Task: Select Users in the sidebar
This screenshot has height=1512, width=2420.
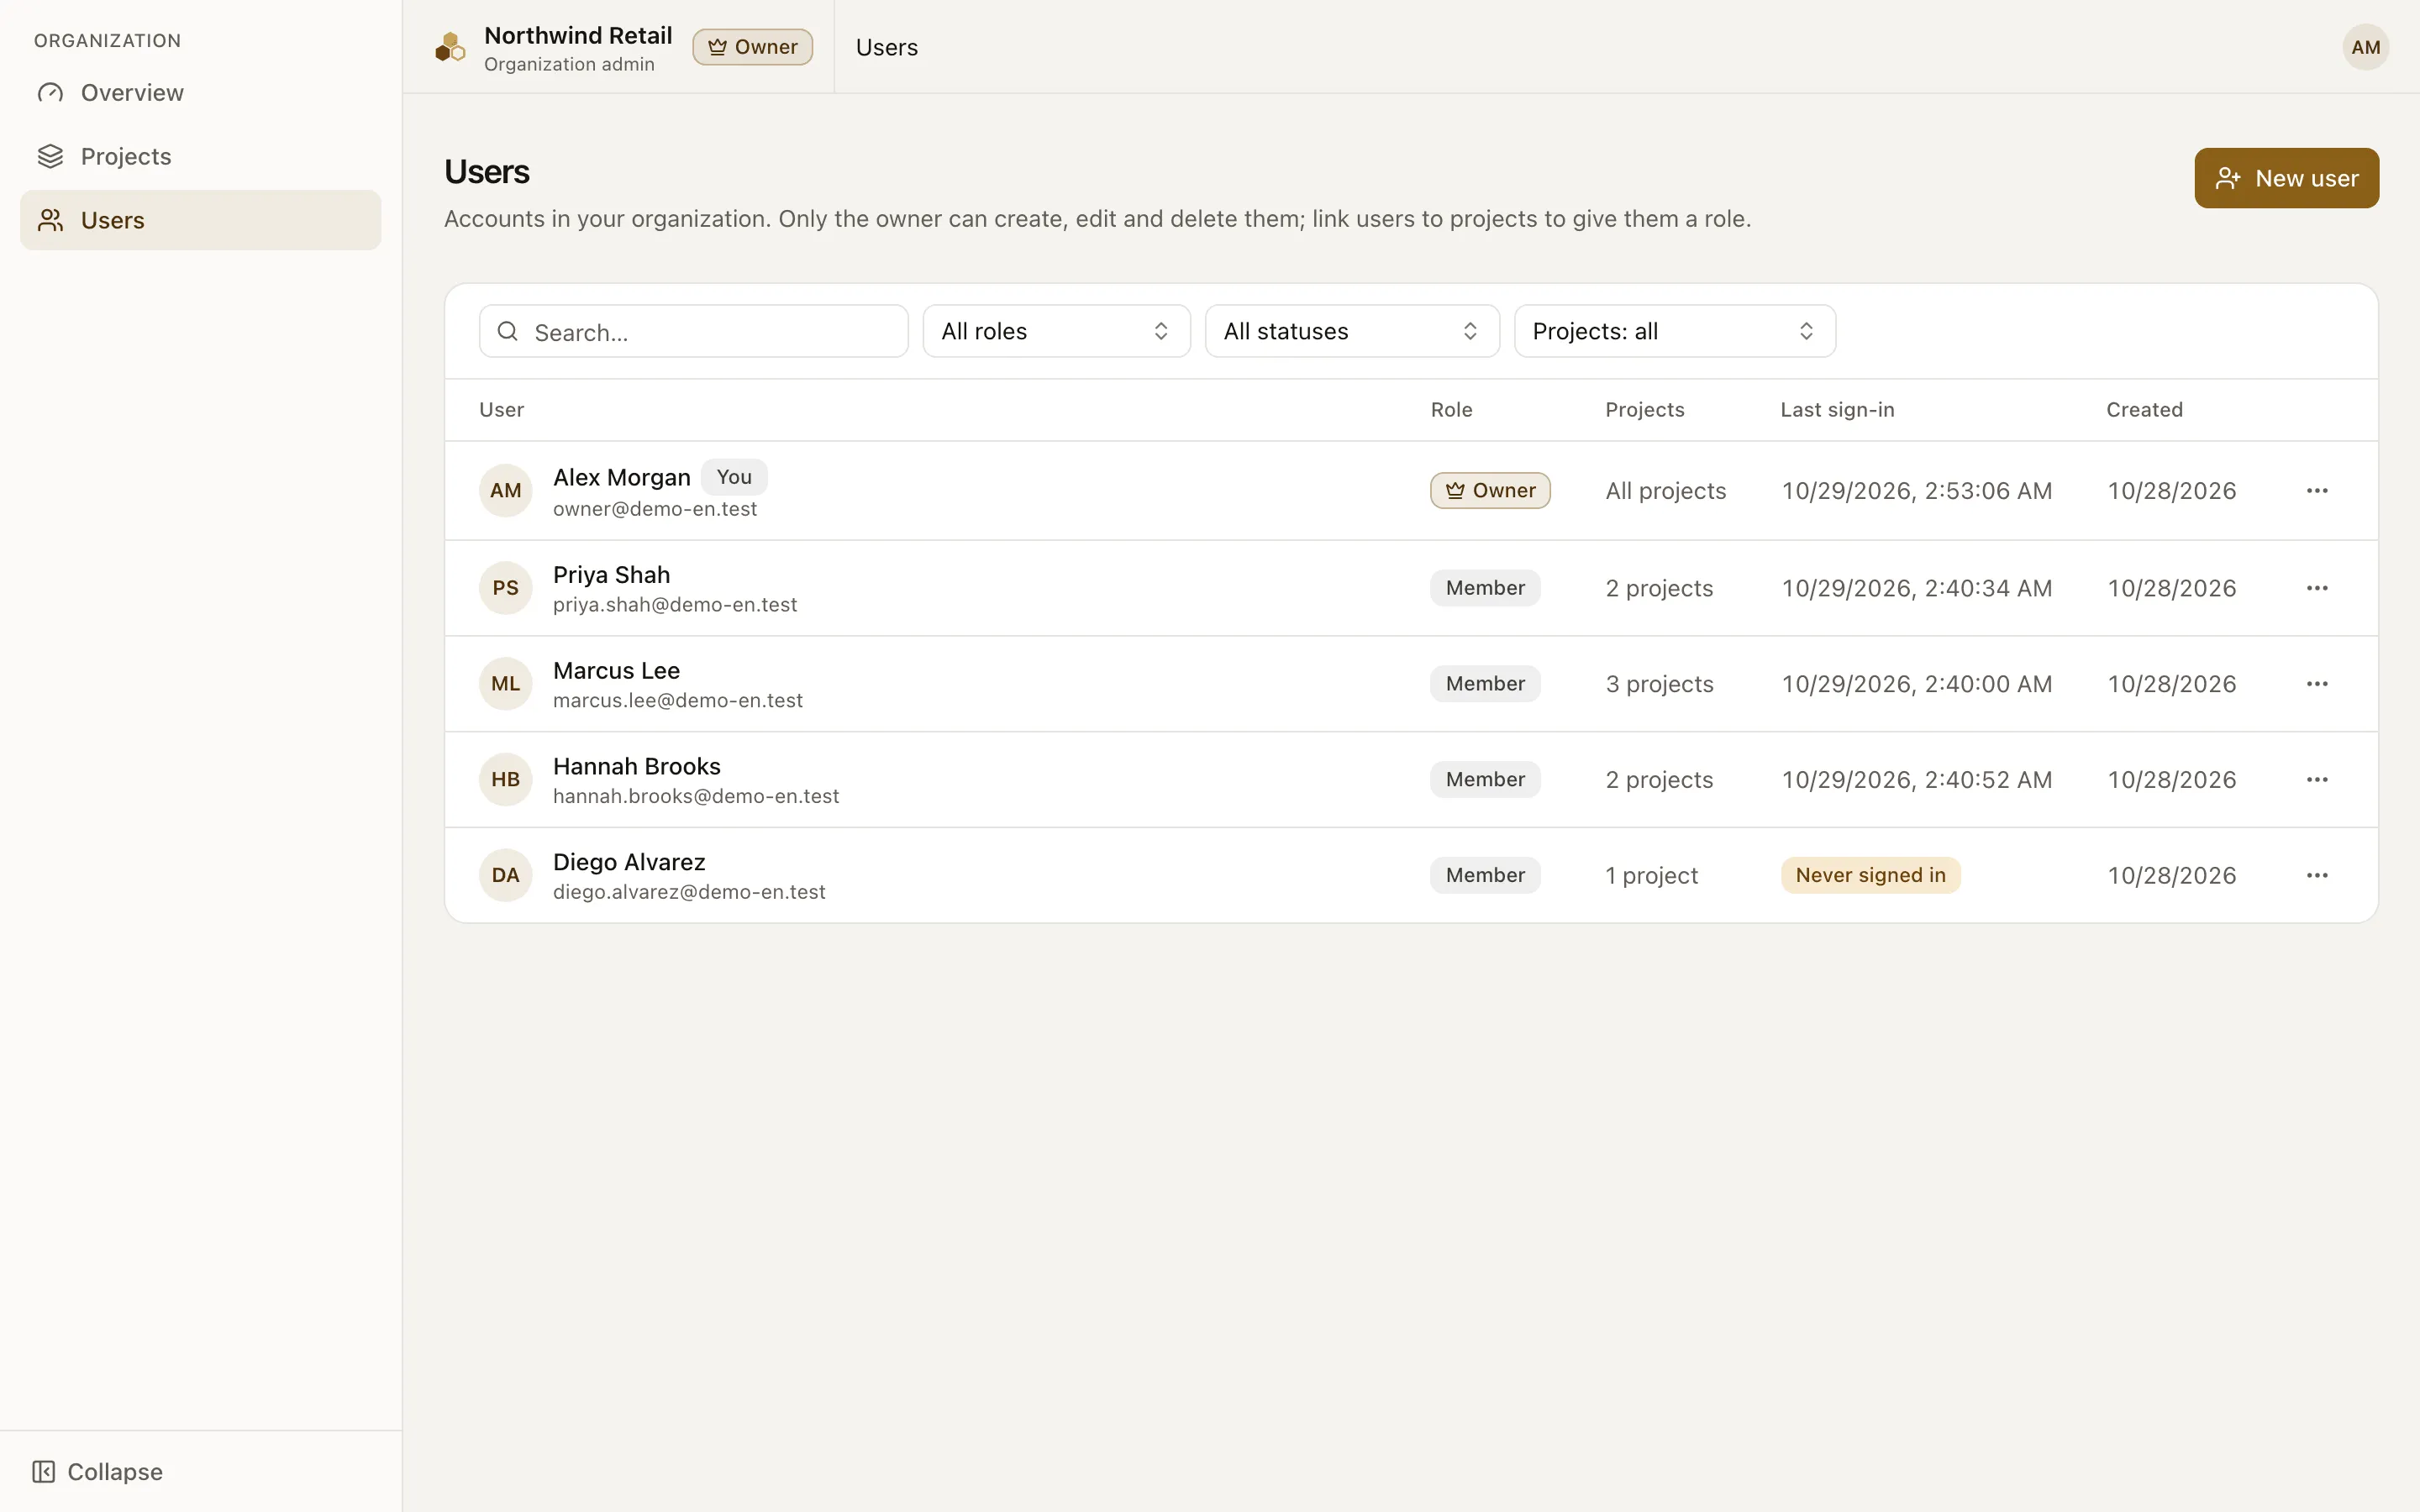Action: click(200, 220)
